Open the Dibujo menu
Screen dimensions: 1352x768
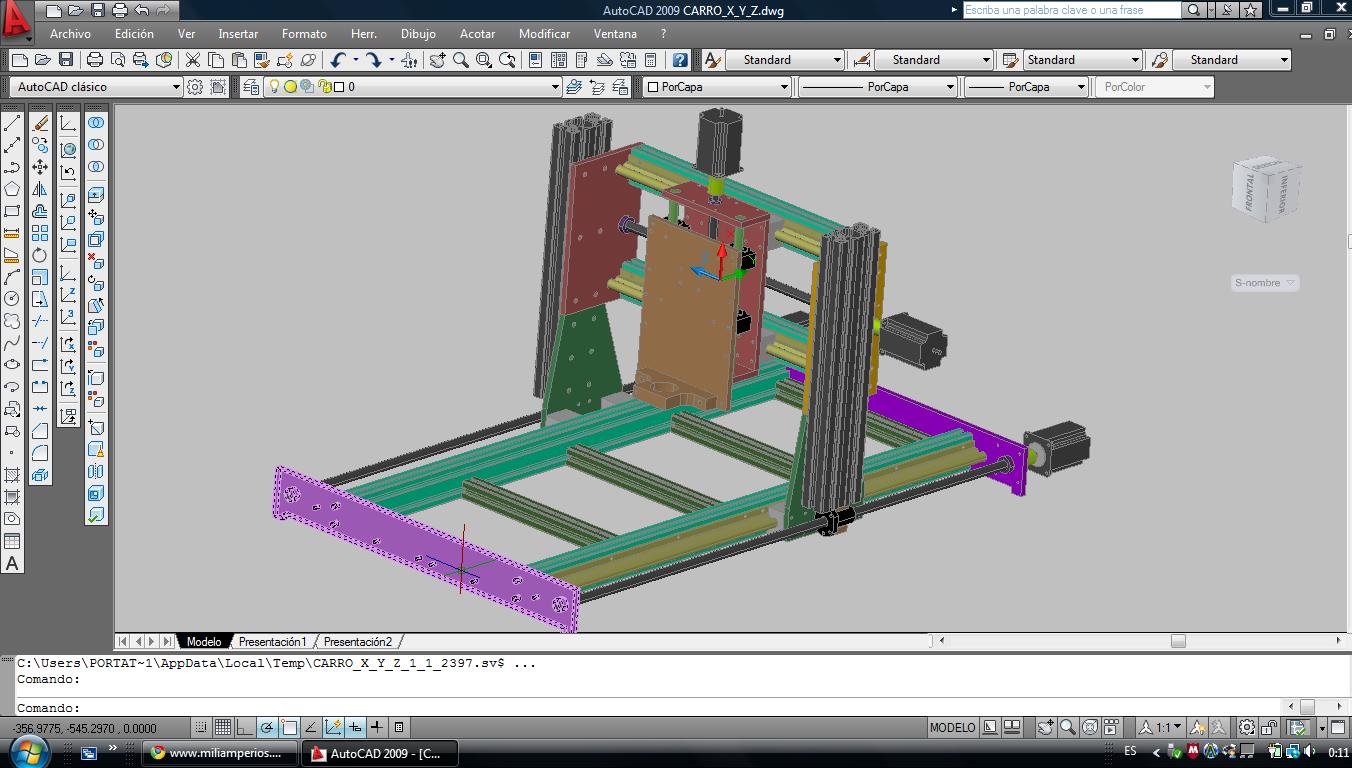(418, 33)
